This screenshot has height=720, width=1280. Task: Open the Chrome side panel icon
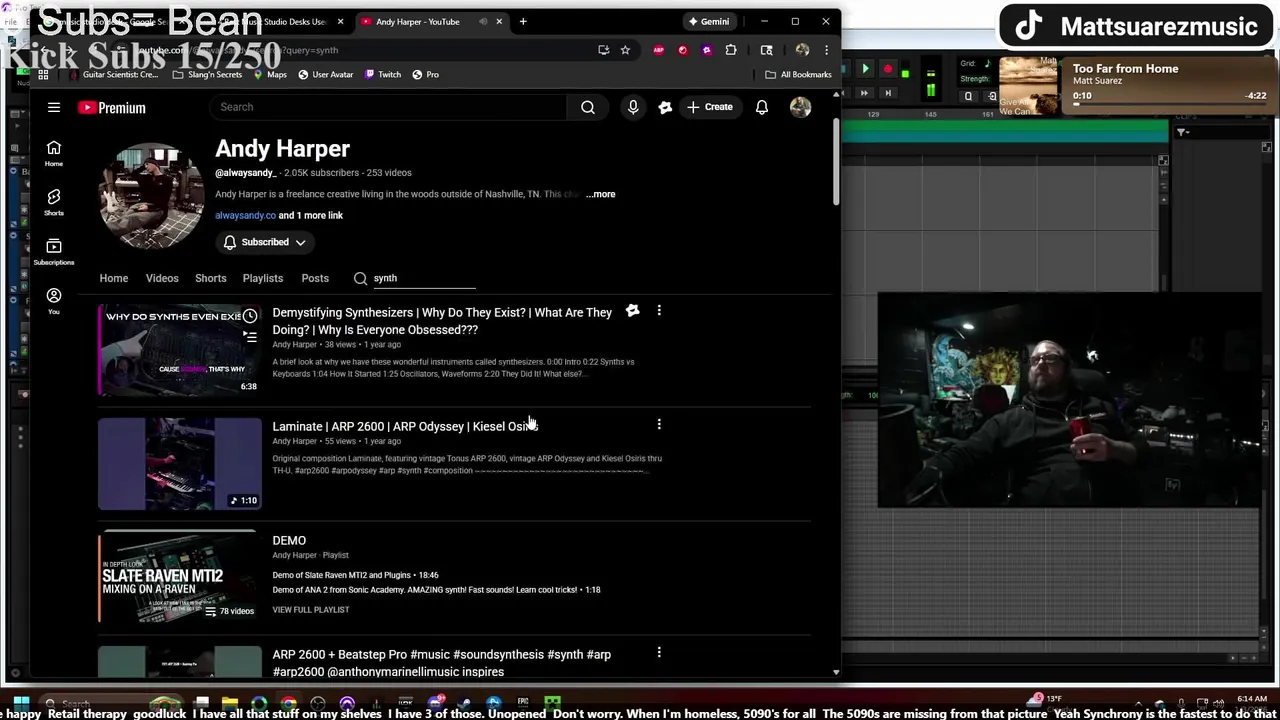(x=767, y=50)
